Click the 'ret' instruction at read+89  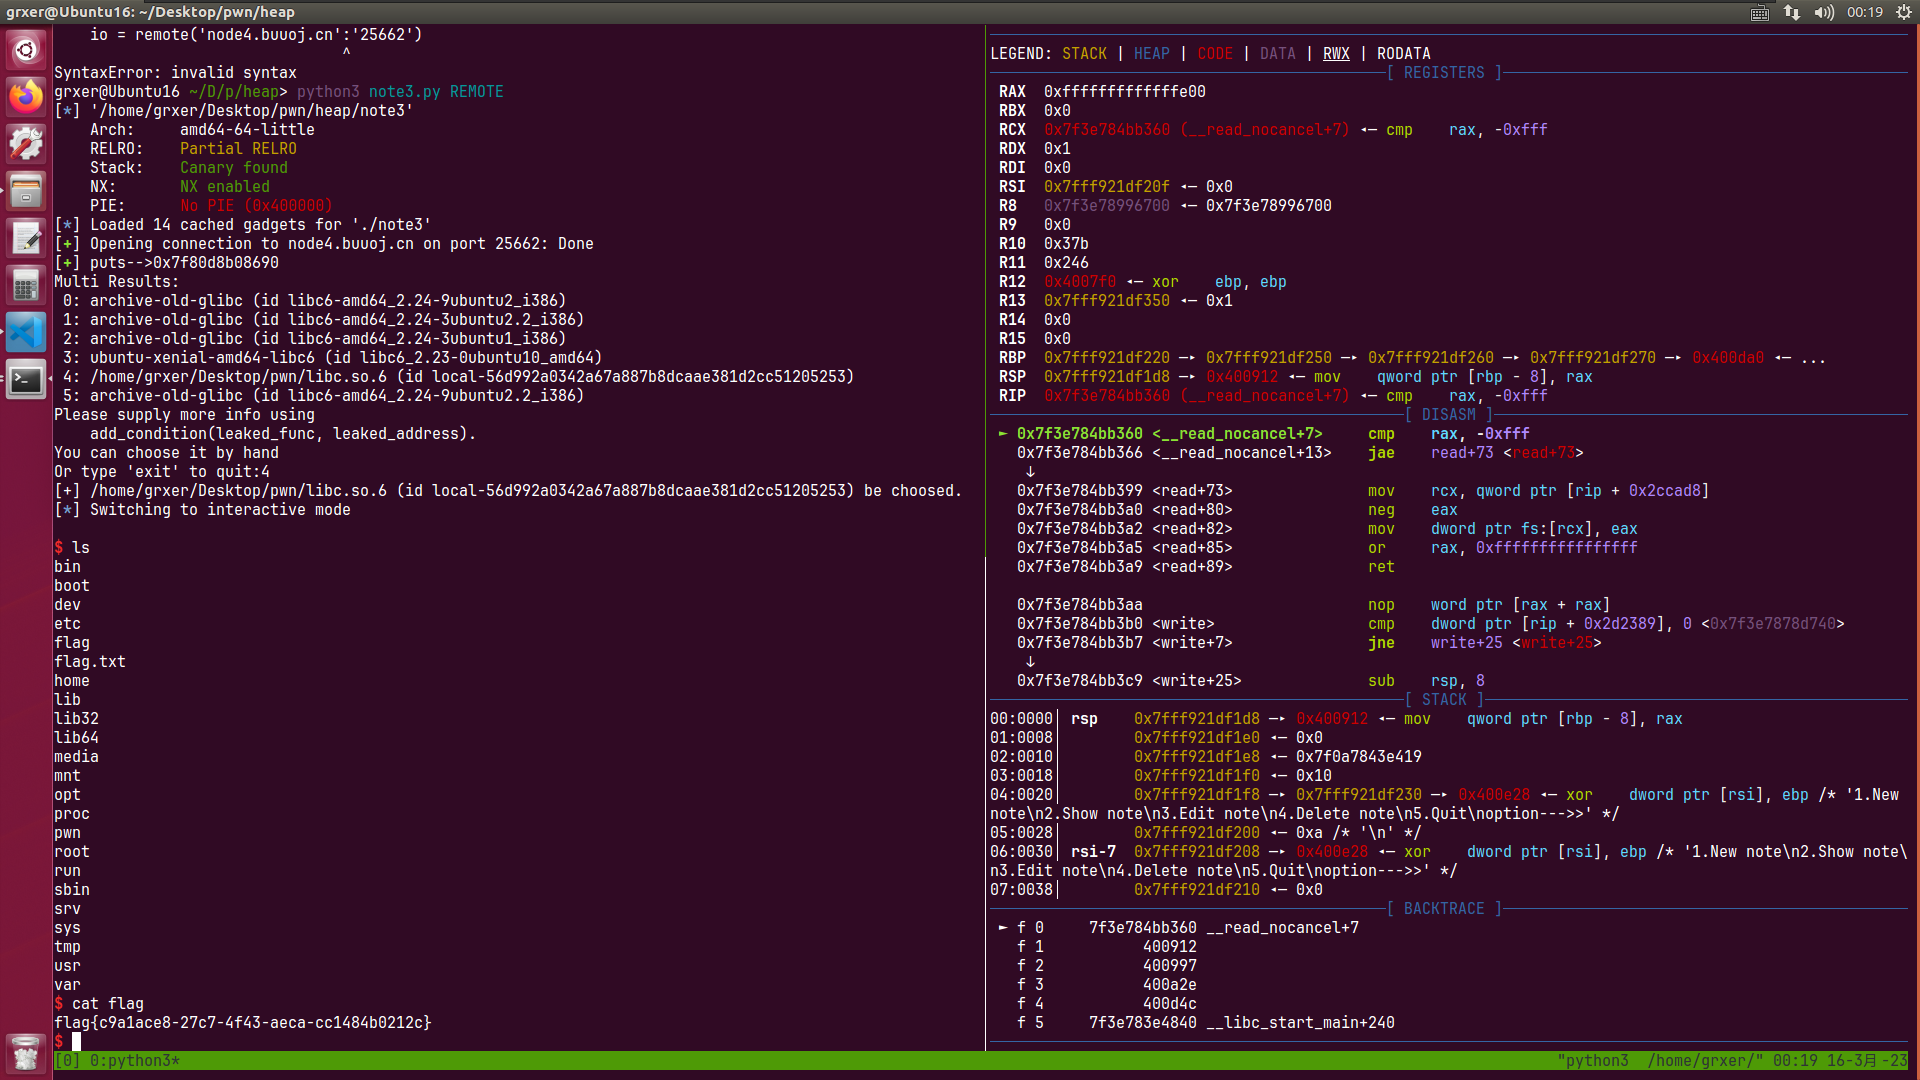point(1381,567)
